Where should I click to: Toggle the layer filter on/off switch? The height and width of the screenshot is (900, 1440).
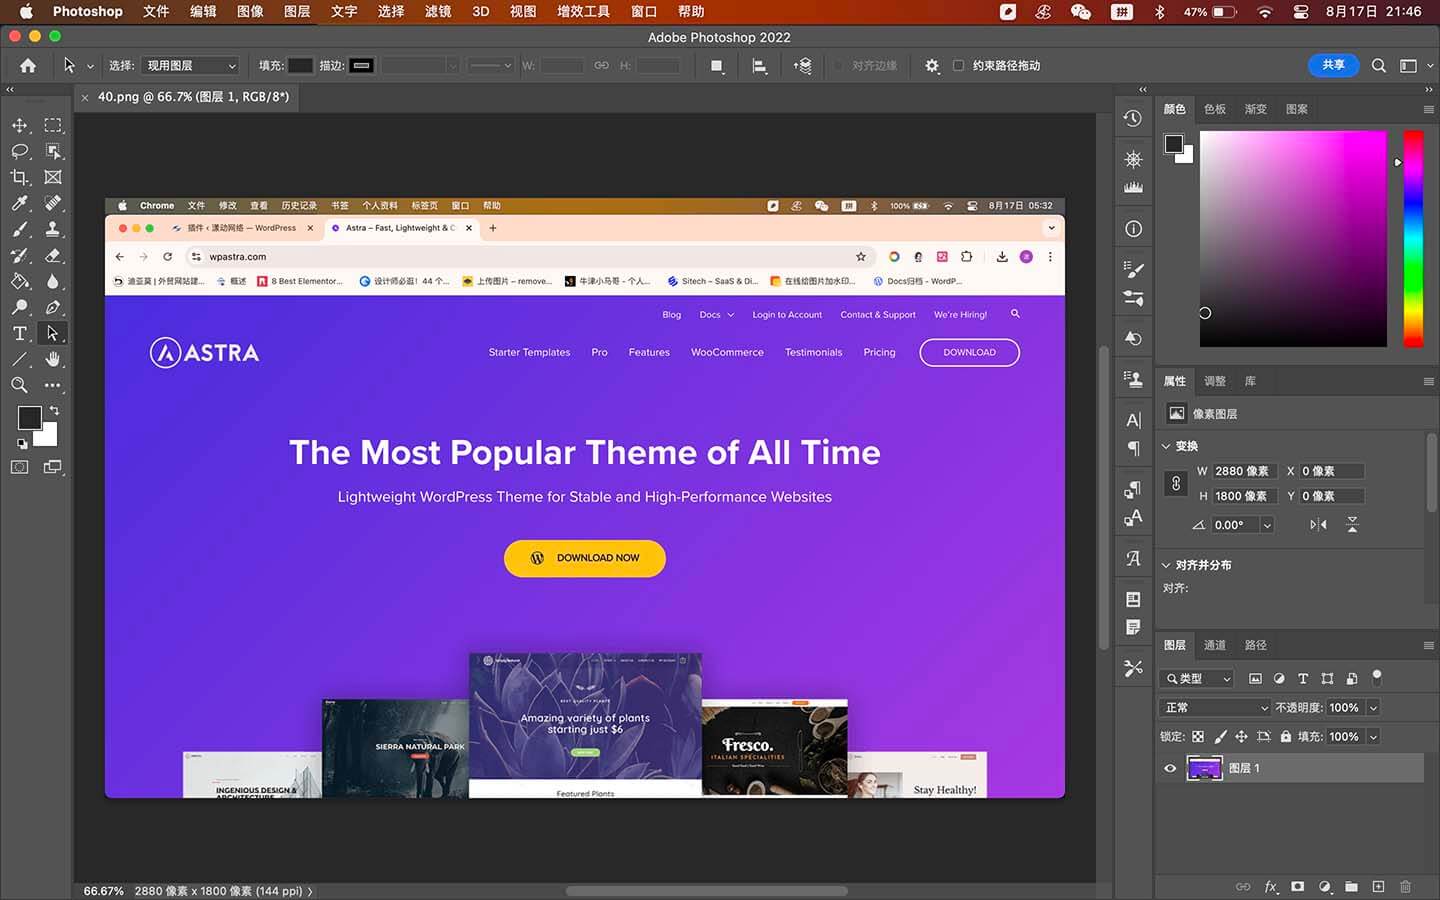click(1377, 677)
